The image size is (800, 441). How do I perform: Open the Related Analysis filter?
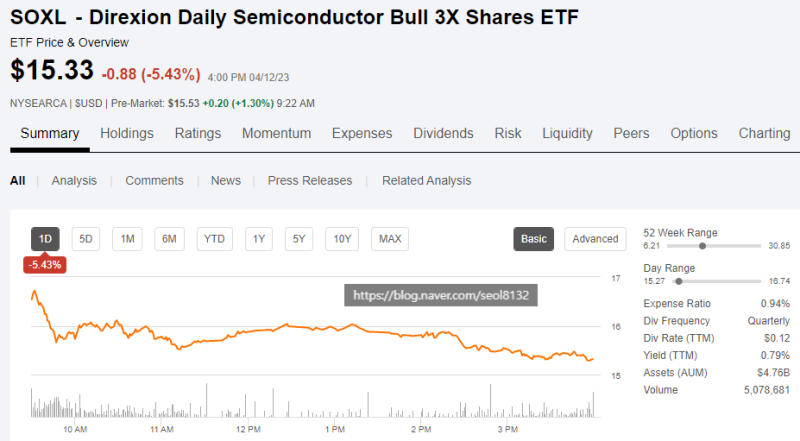click(426, 181)
